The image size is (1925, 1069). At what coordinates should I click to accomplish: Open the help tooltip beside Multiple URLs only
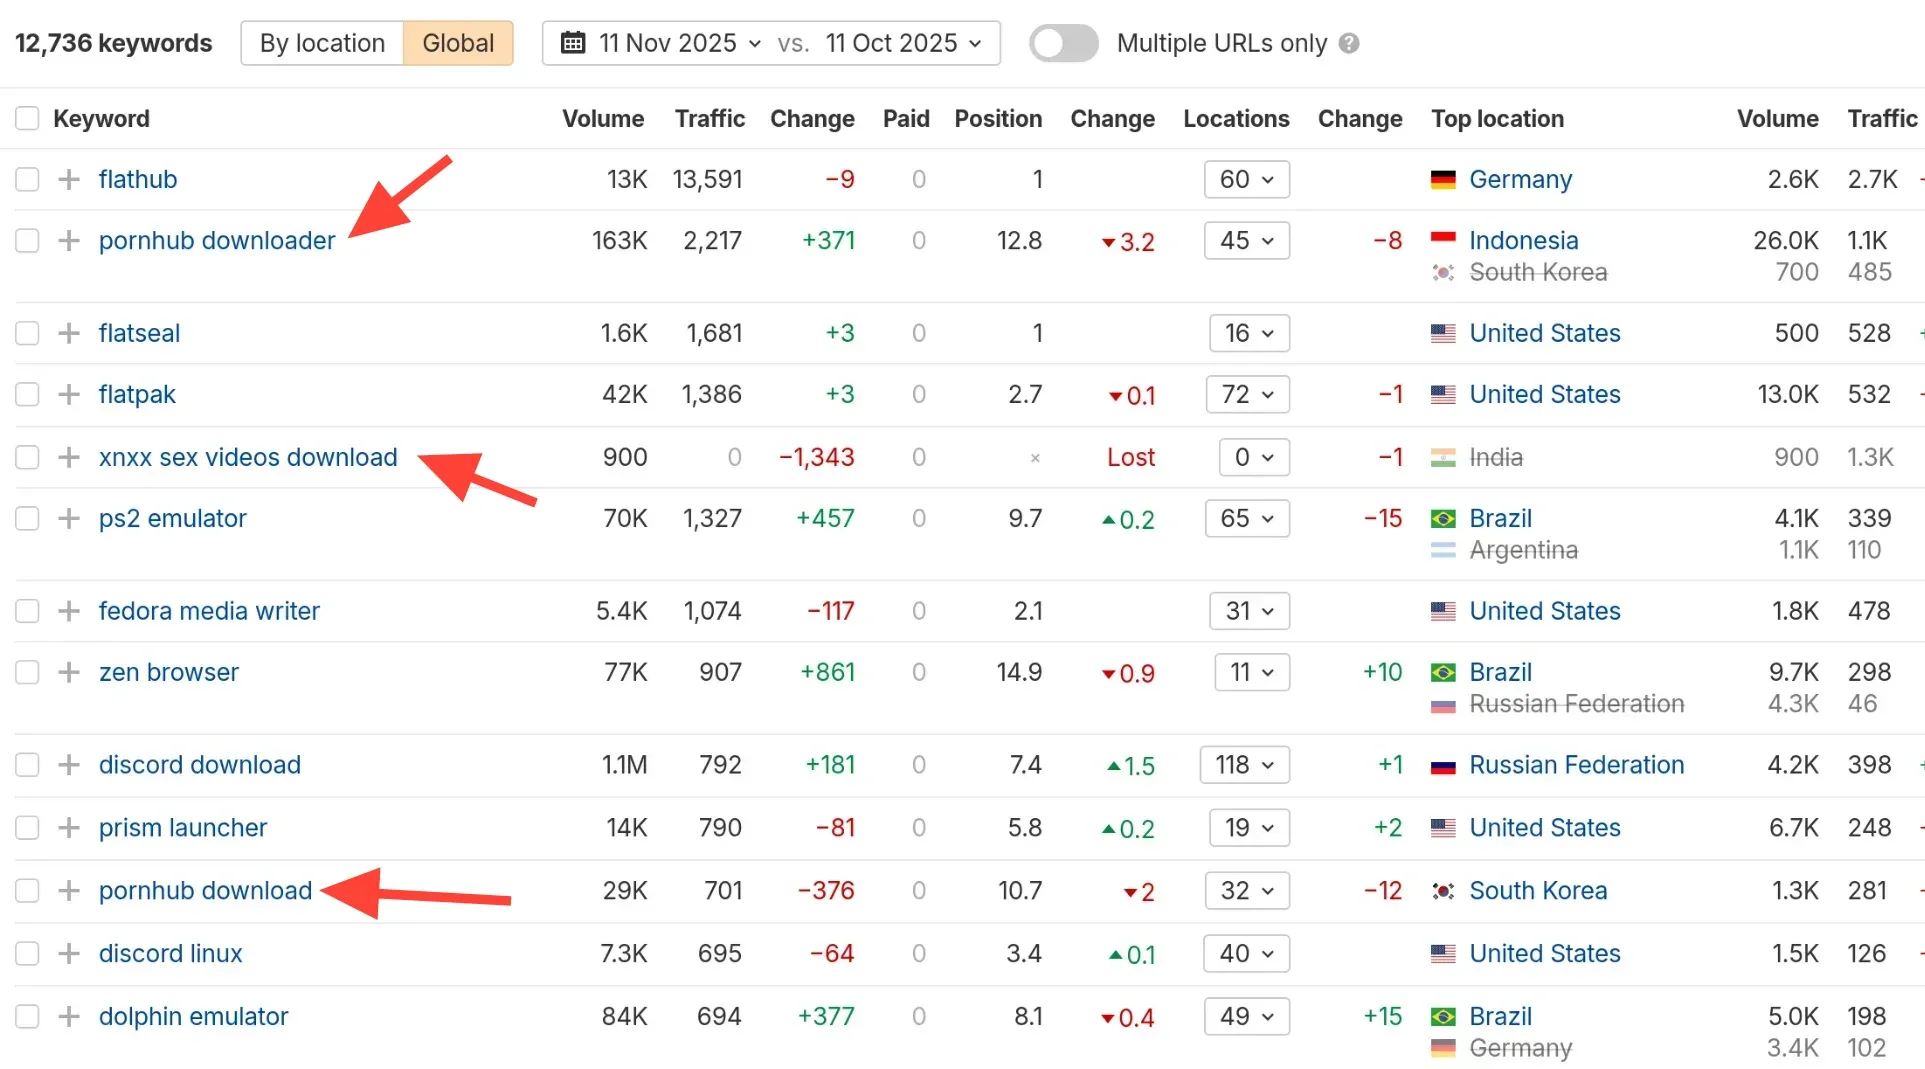[1349, 43]
